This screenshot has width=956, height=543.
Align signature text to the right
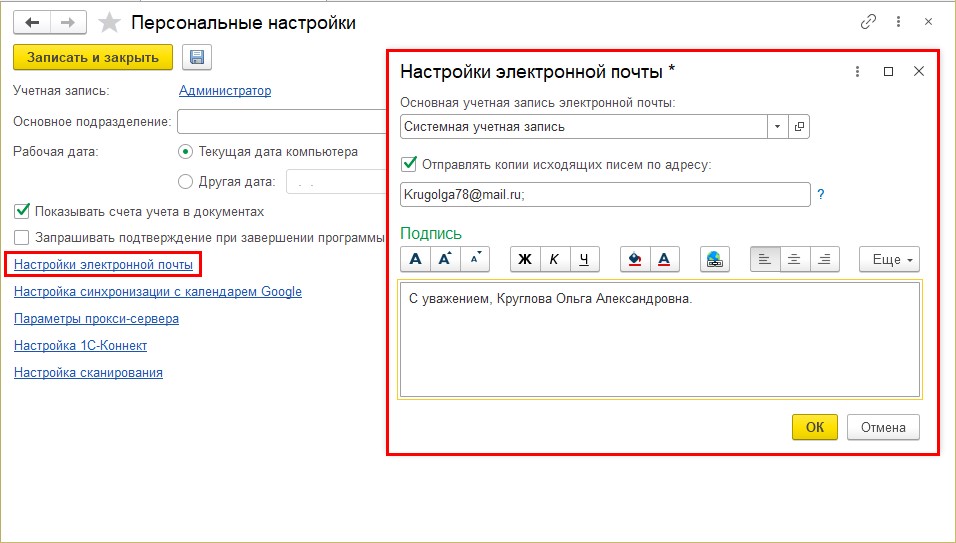824,259
